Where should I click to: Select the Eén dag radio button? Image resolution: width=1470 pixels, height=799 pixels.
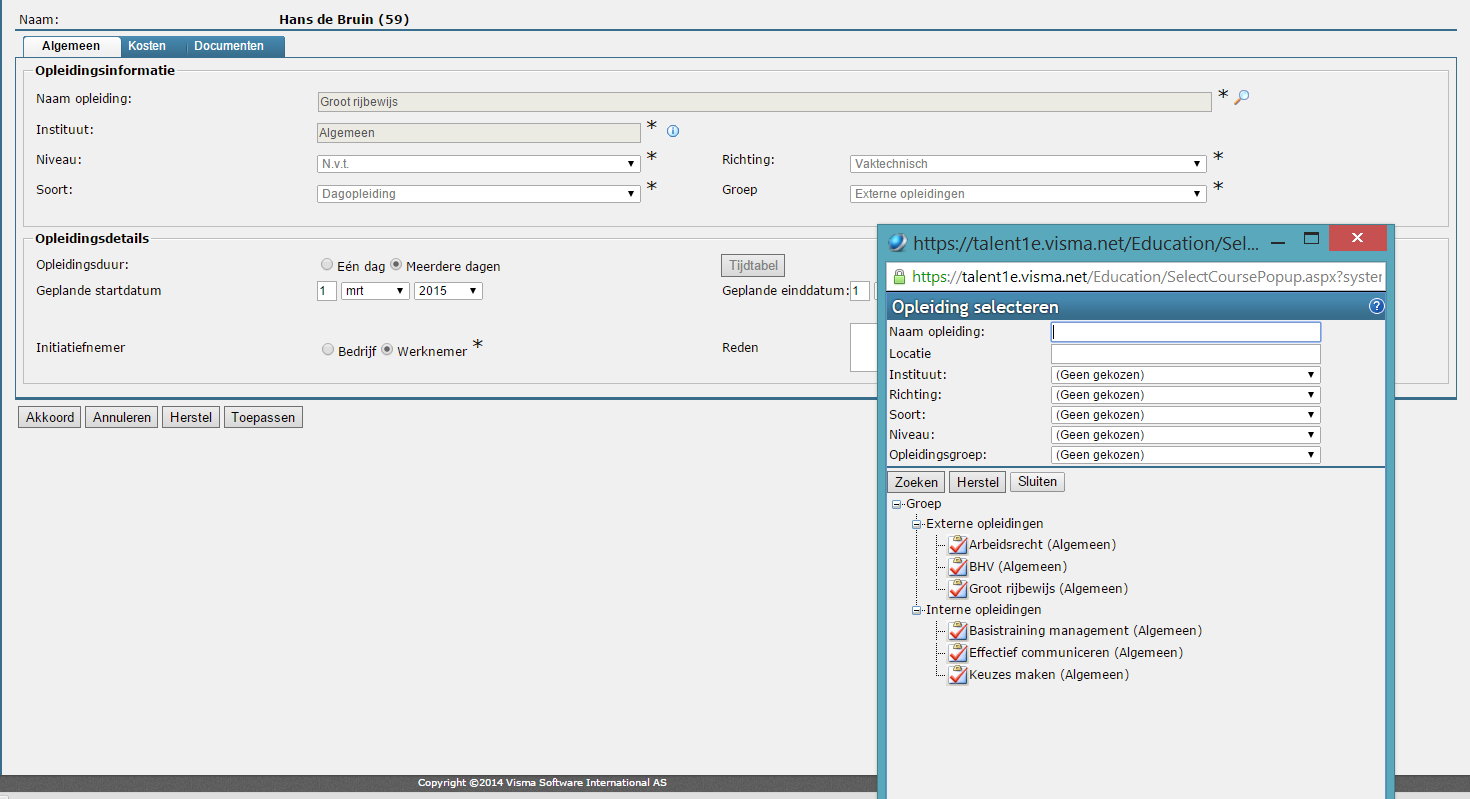pos(327,265)
